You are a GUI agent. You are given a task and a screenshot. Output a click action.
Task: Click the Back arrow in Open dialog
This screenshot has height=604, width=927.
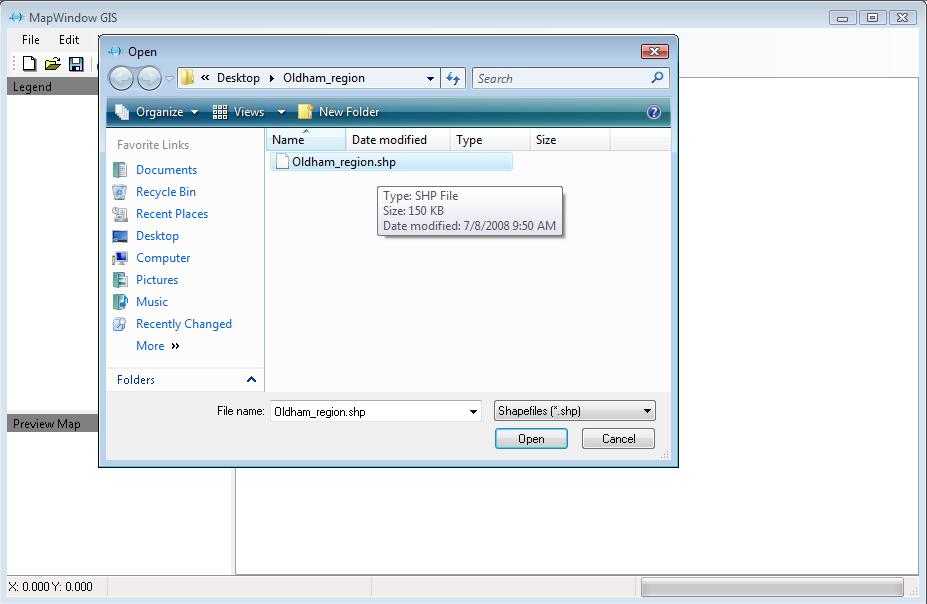[x=121, y=78]
